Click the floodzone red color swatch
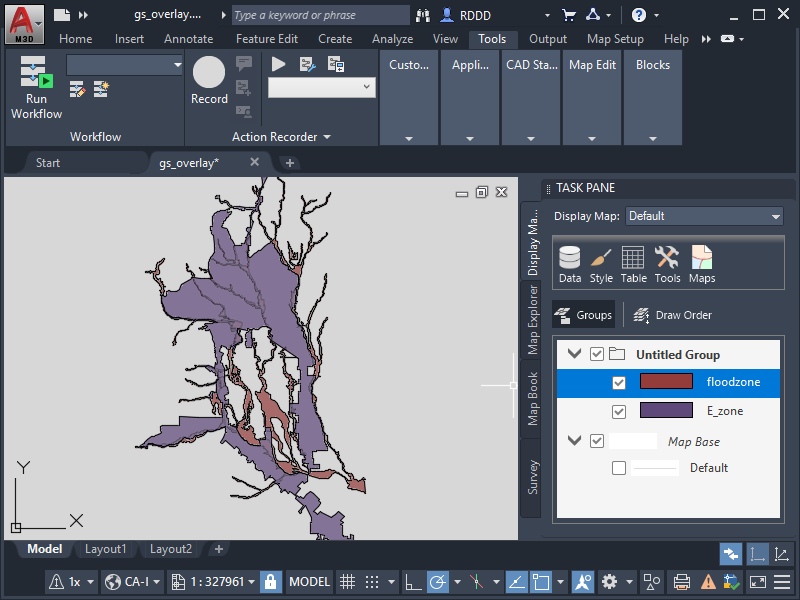800x600 pixels. point(666,382)
